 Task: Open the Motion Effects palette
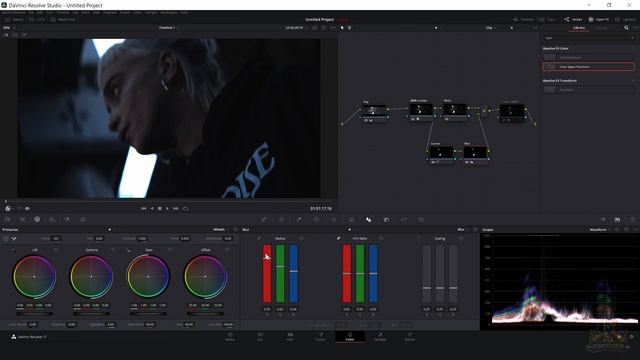[x=83, y=220]
